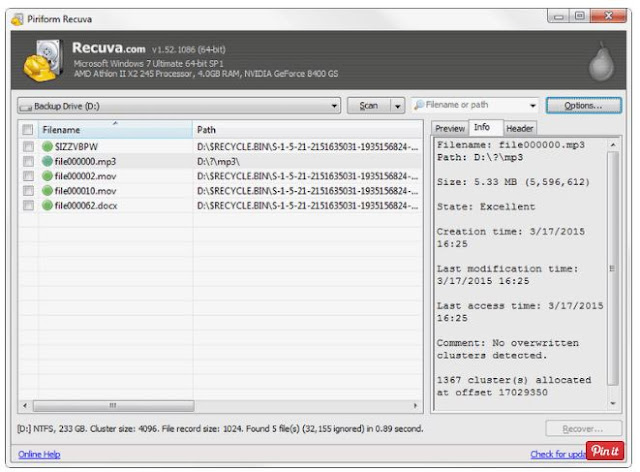Toggle the select-all checkbox in header
The width and height of the screenshot is (640, 472).
[x=28, y=130]
